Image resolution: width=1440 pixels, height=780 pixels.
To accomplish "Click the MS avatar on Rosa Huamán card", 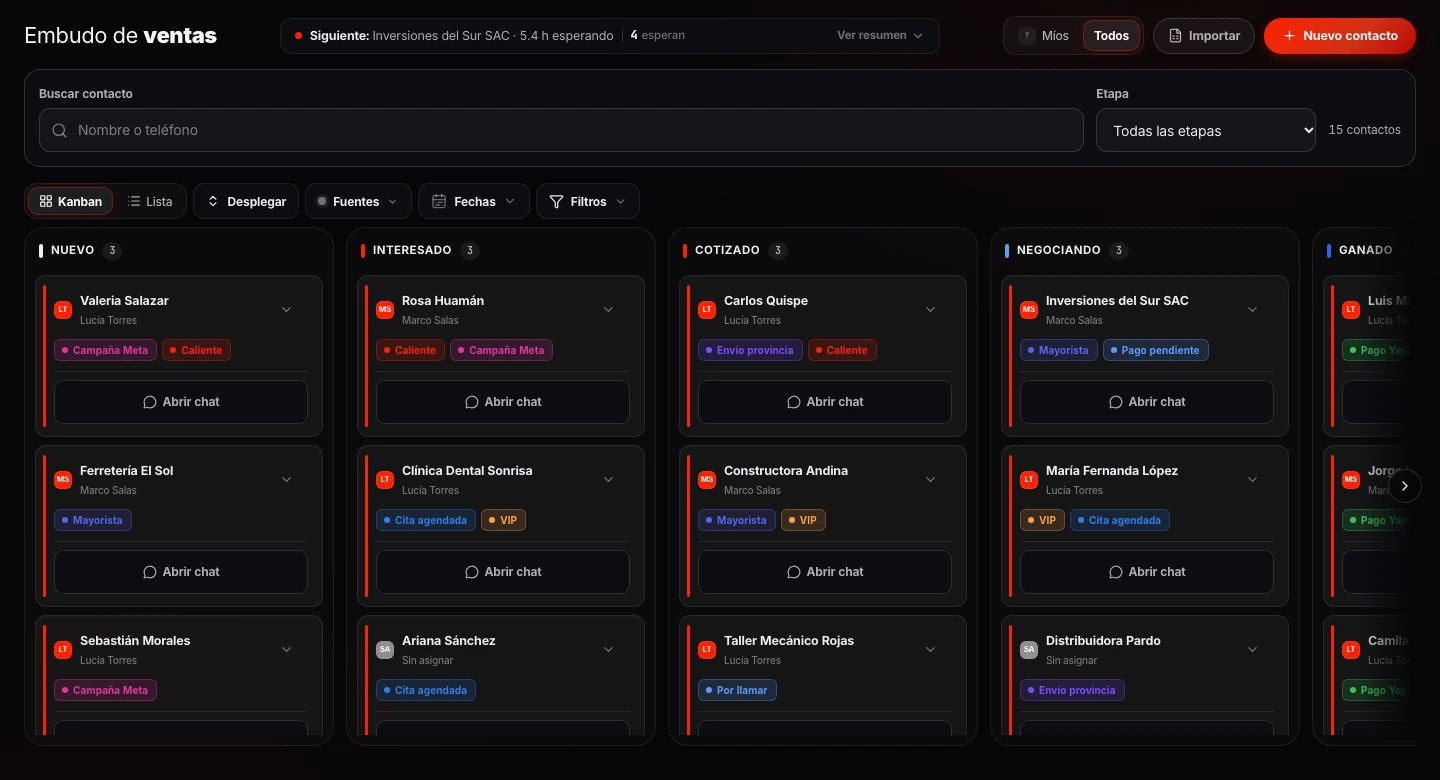I will [x=385, y=310].
